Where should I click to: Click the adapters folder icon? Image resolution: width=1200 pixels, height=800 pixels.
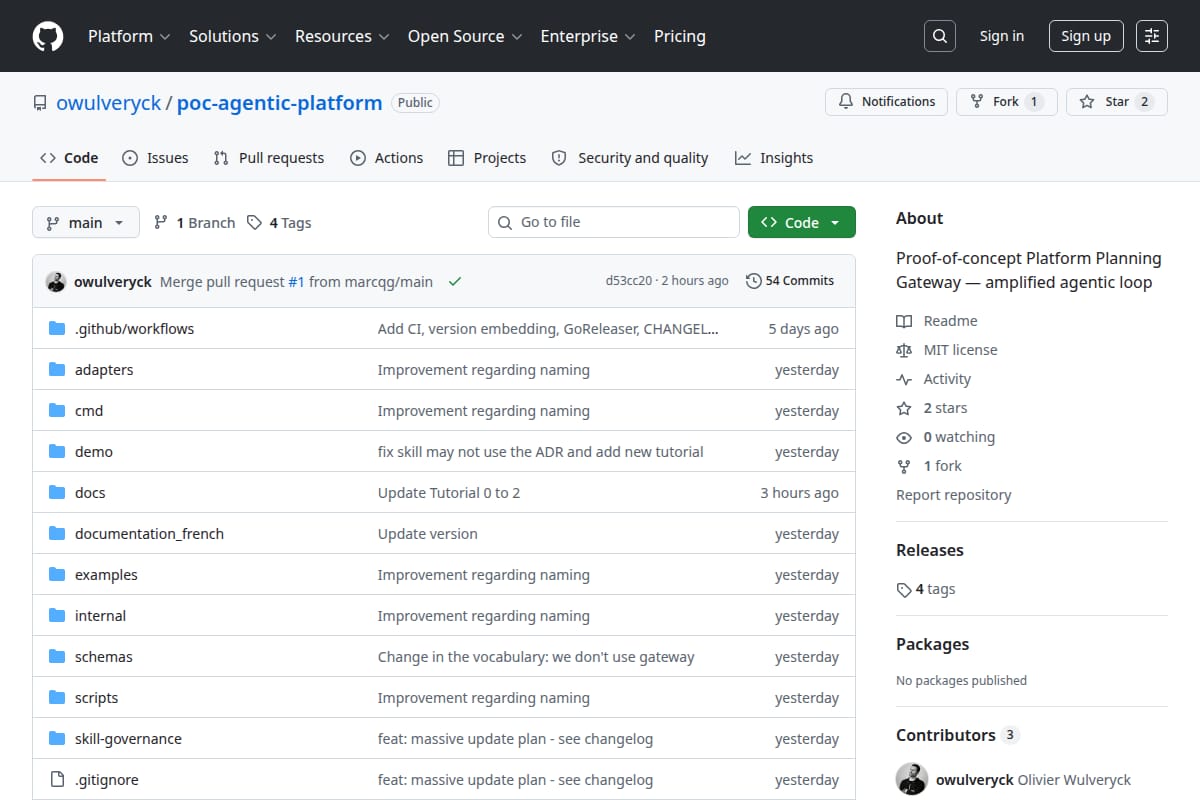click(57, 370)
